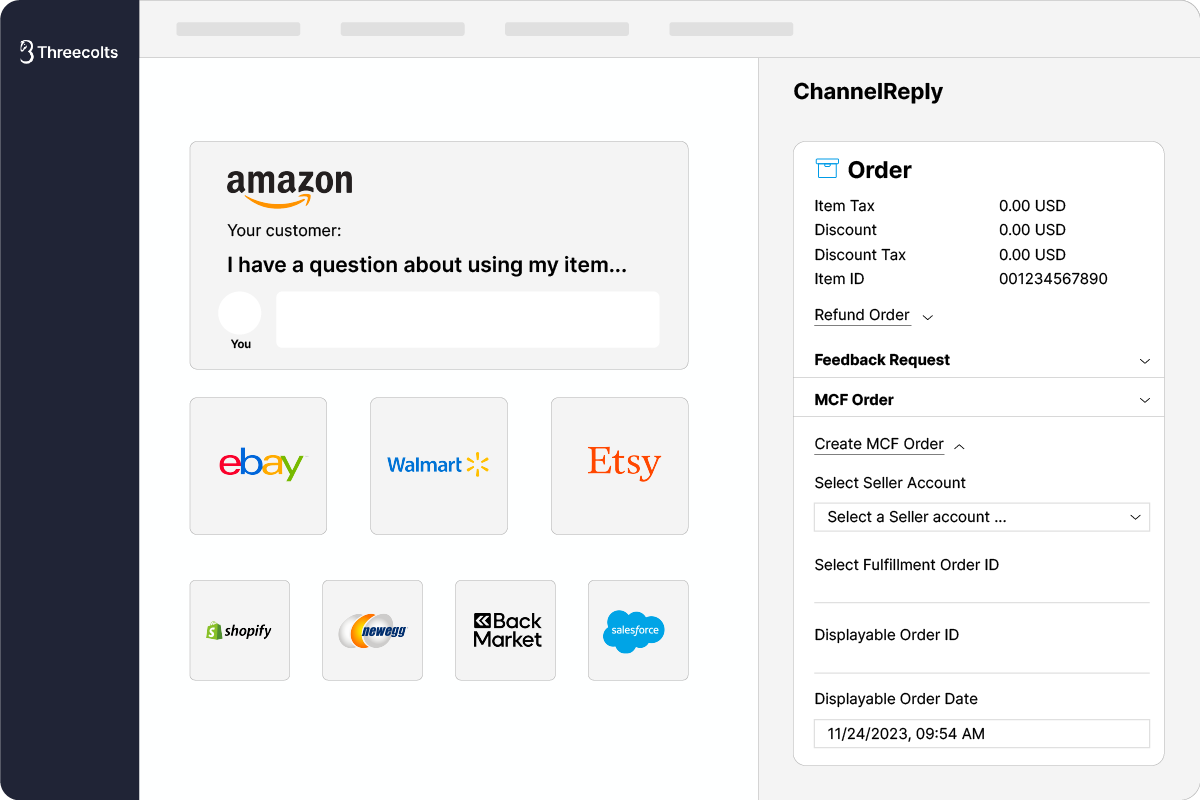Focus the Displayable Order ID field
The image size is (1200, 800).
[981, 659]
